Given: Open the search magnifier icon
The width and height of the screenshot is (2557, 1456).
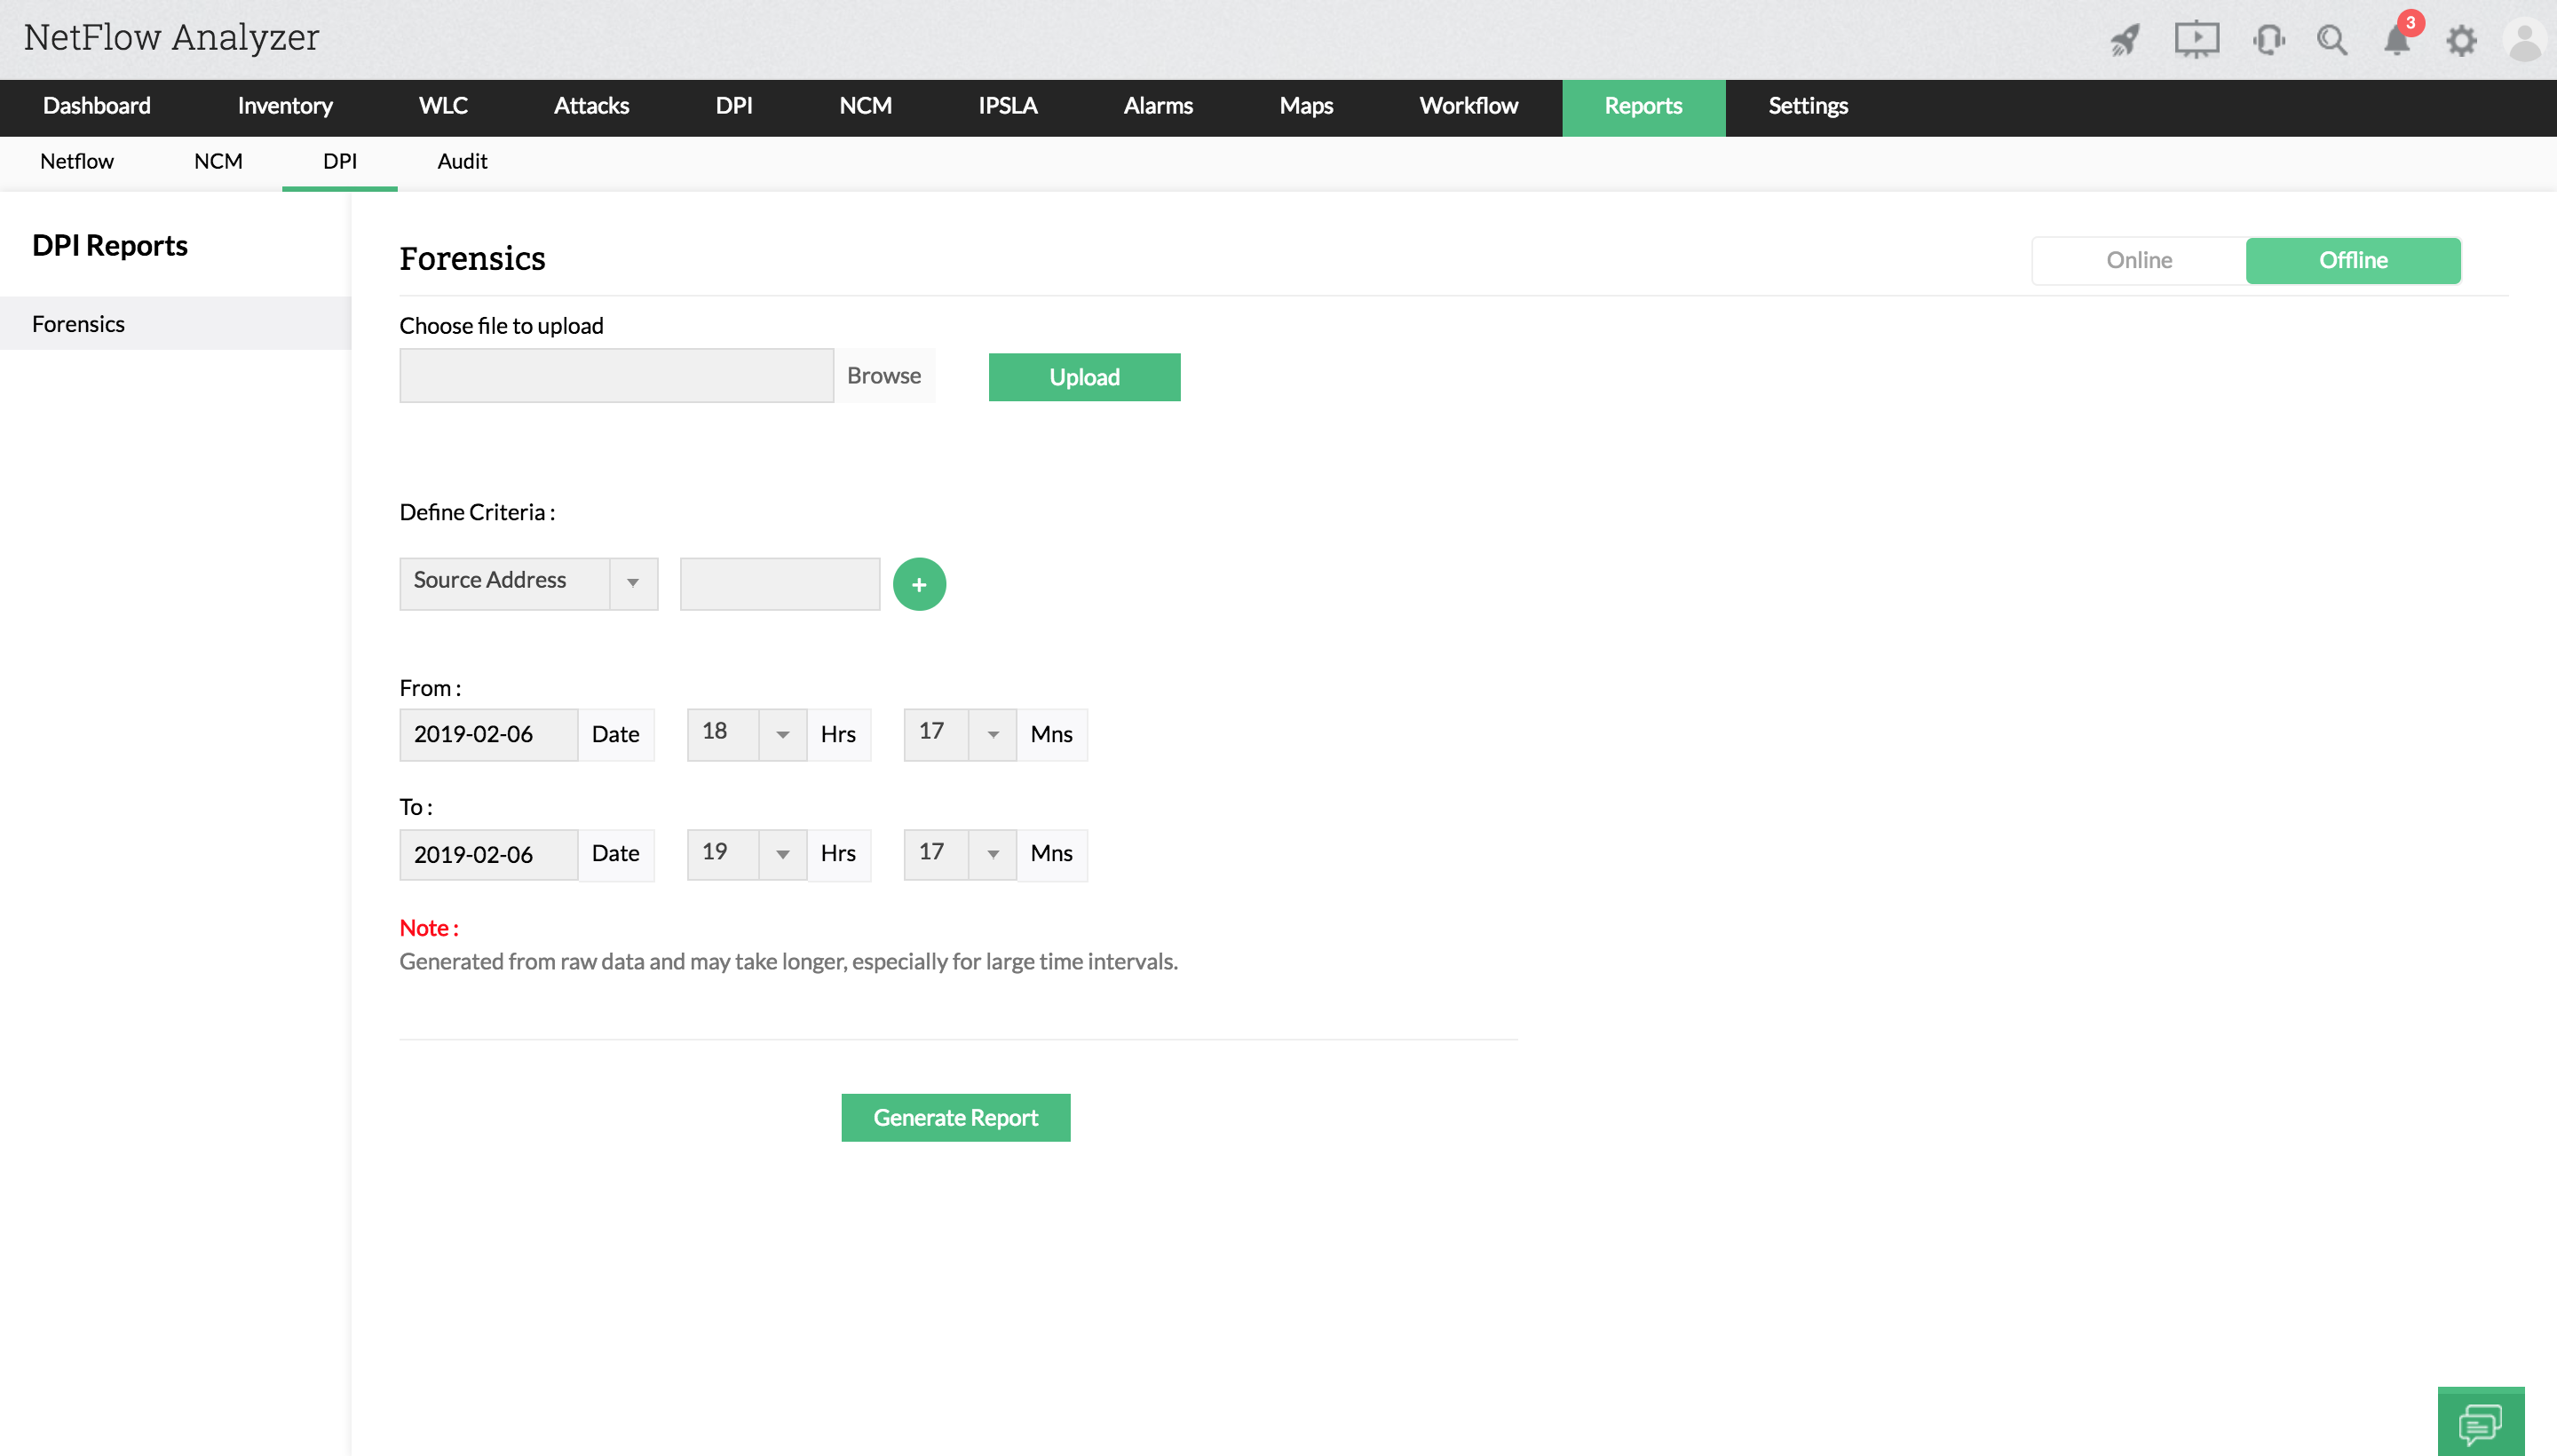Looking at the screenshot, I should [2332, 40].
